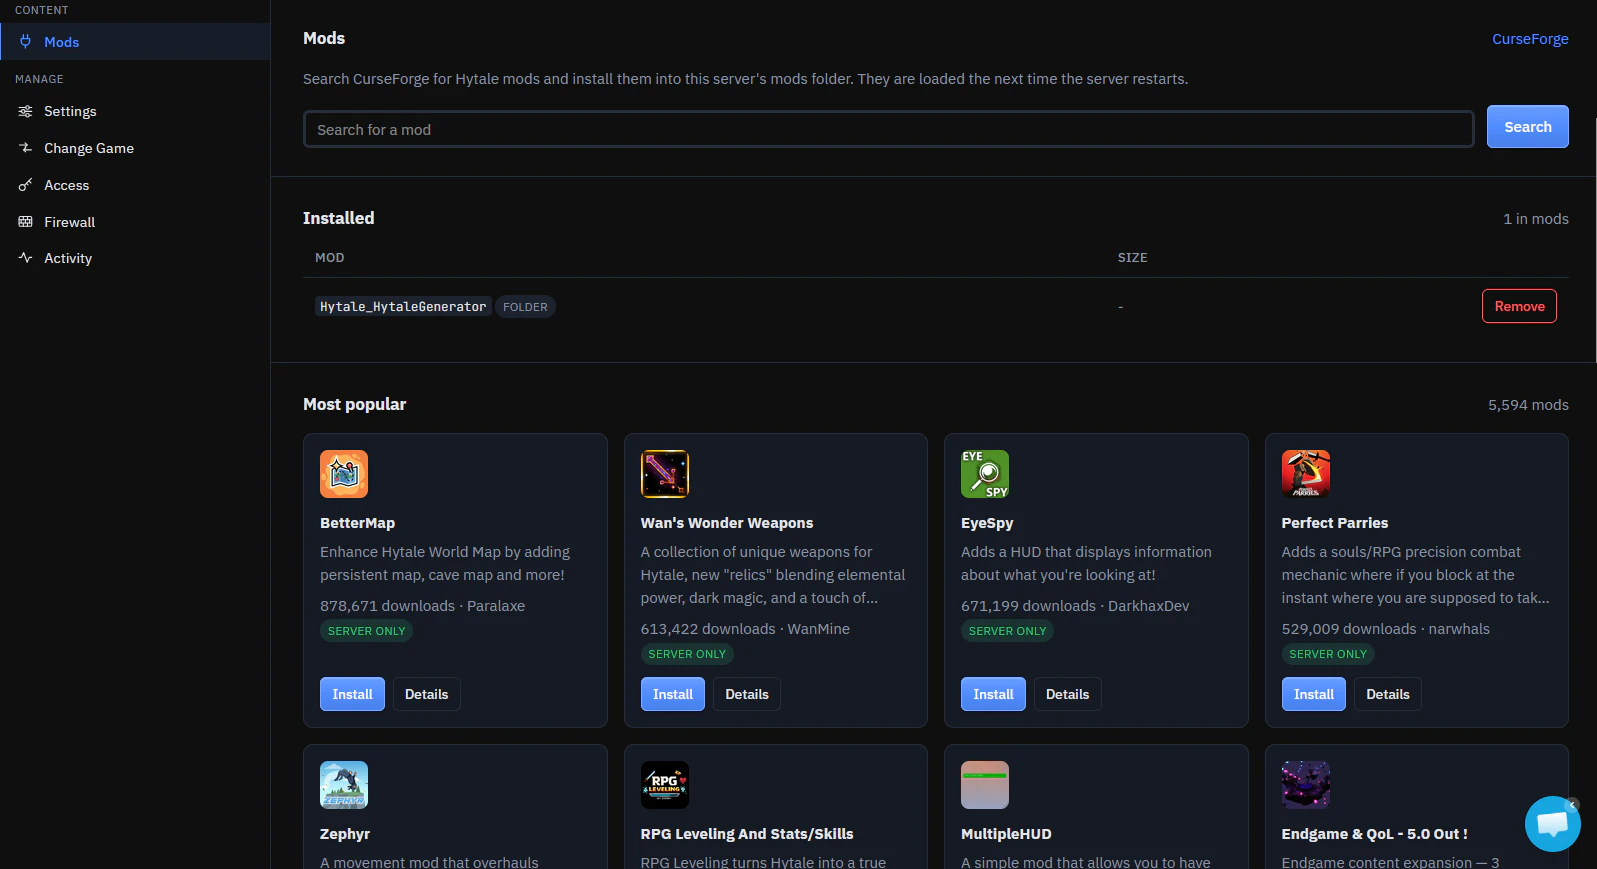This screenshot has width=1597, height=869.
Task: Click 529,009 downloads · narwhals text
Action: pyautogui.click(x=1385, y=629)
